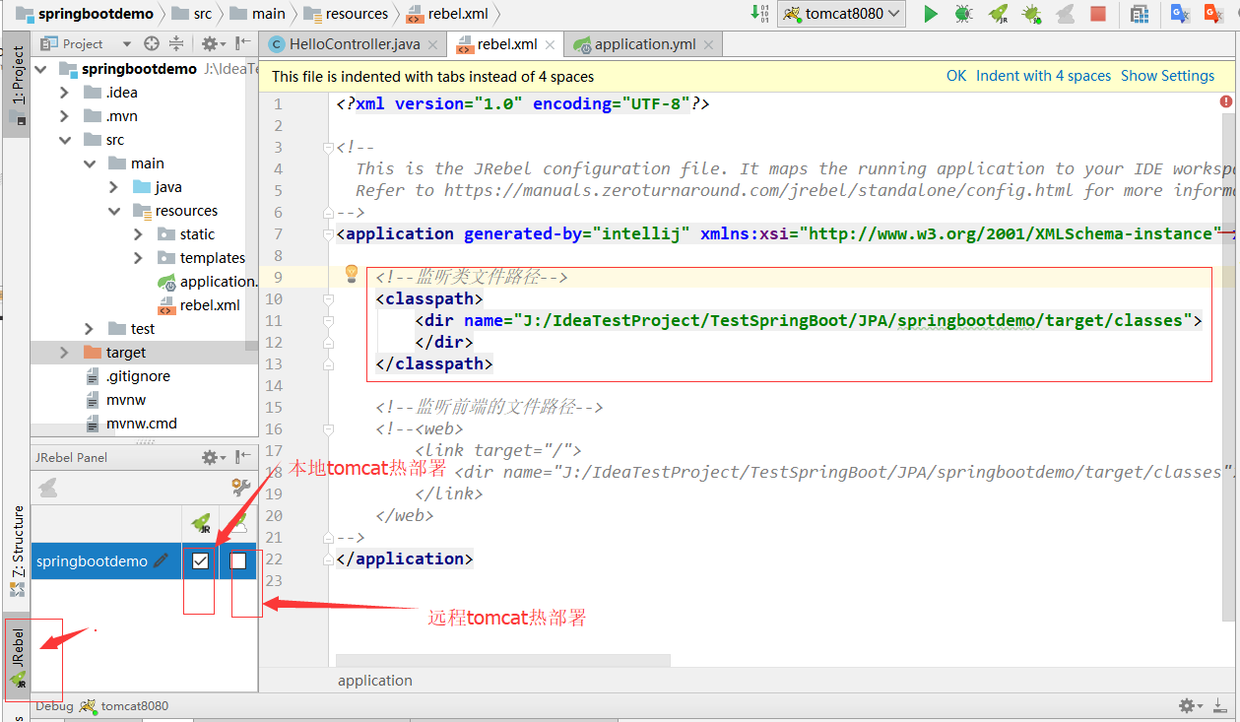The width and height of the screenshot is (1240, 722).
Task: Expand the templates folder
Action: pyautogui.click(x=138, y=258)
